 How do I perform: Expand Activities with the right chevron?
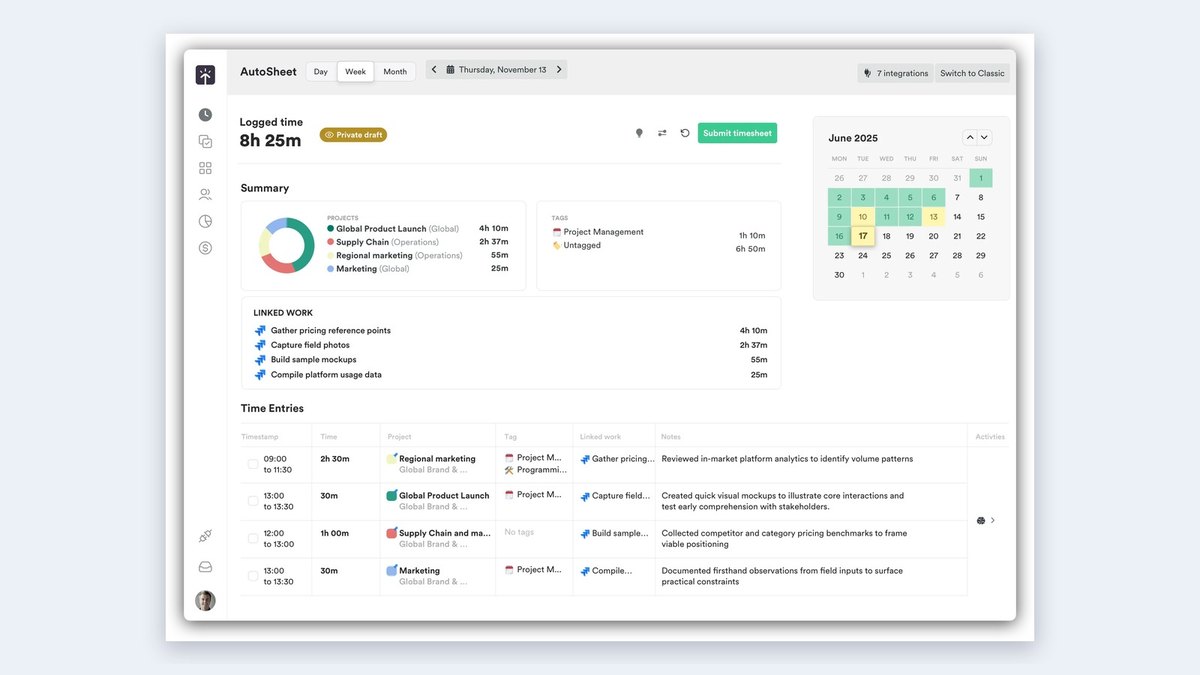[993, 520]
